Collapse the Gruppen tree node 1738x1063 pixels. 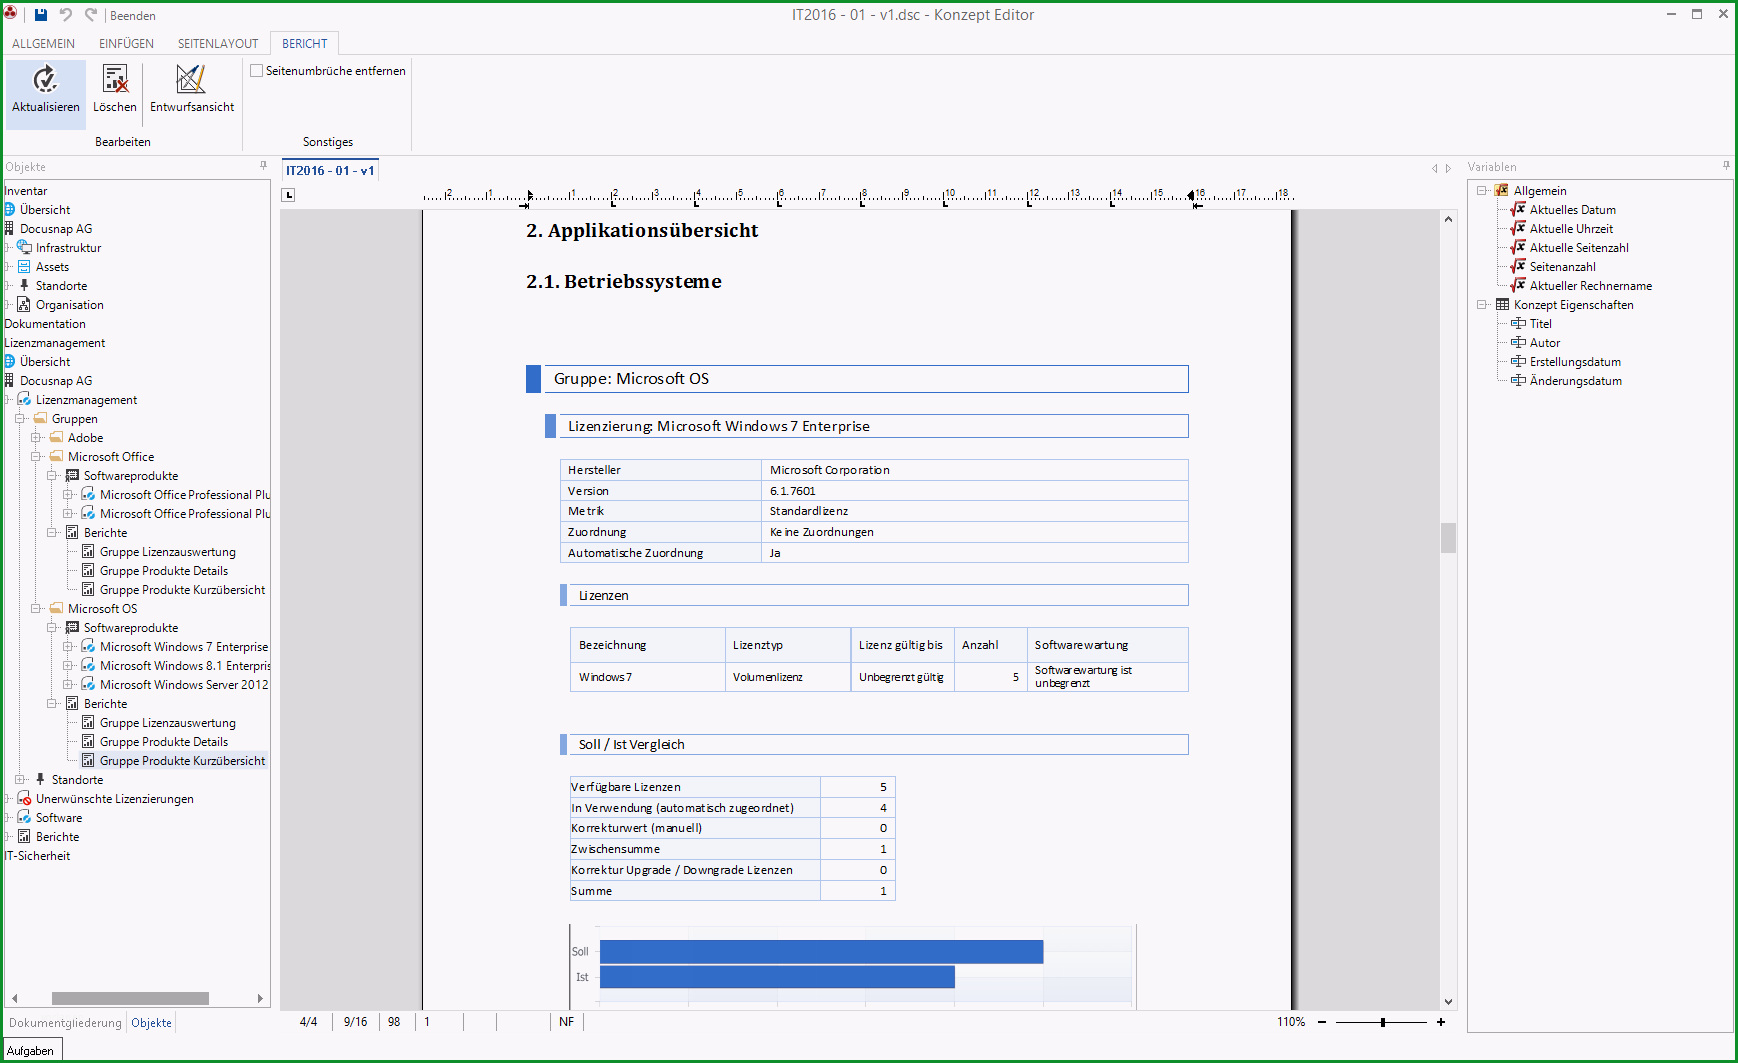point(20,418)
